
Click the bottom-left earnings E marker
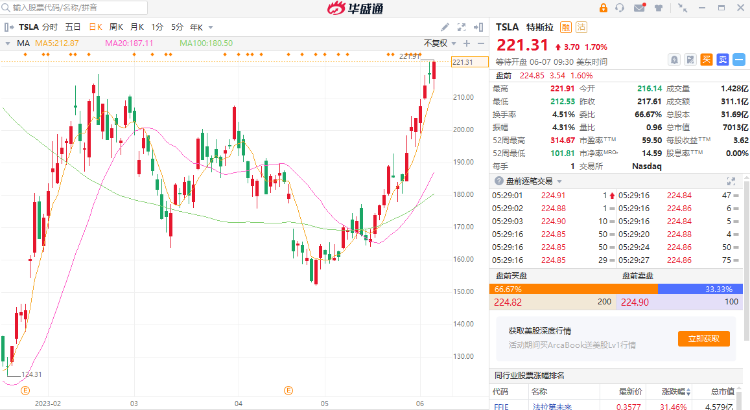[x=25, y=390]
